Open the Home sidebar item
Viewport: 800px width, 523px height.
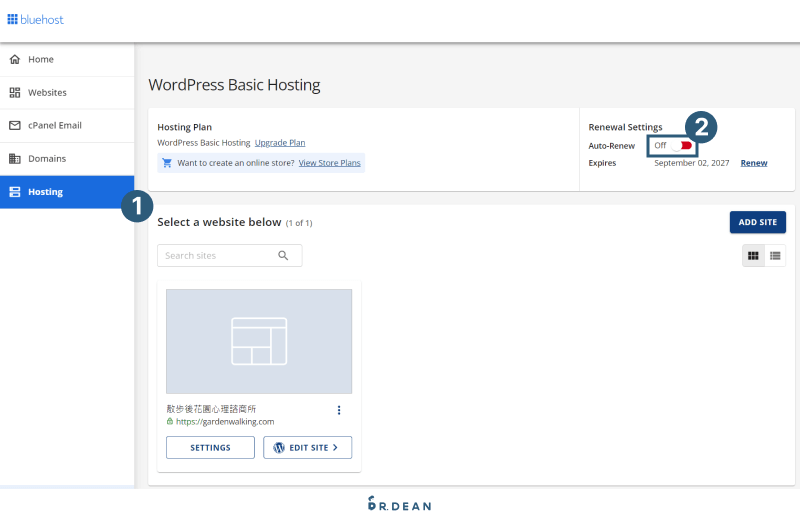tap(67, 60)
